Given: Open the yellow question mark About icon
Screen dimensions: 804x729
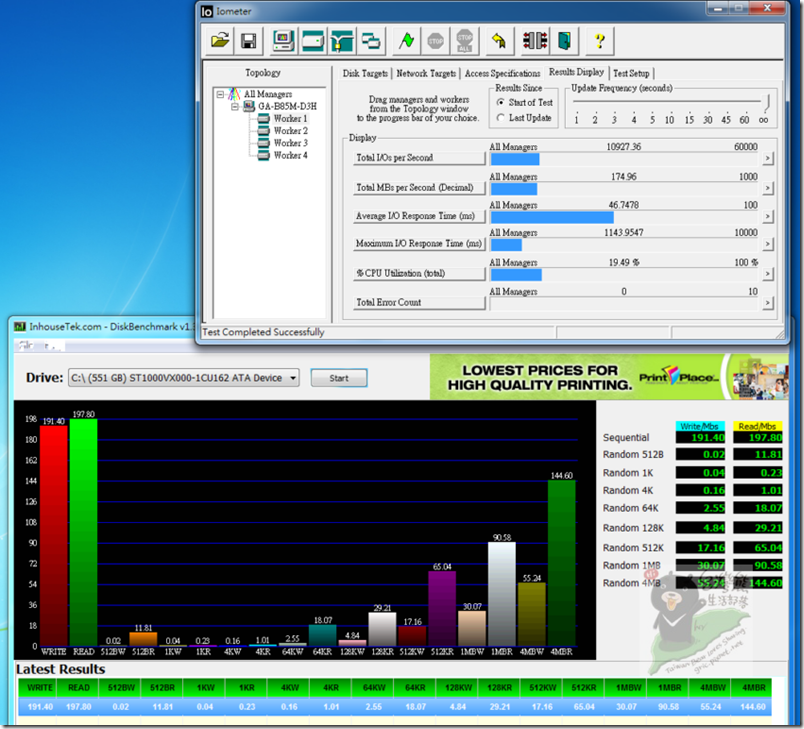Looking at the screenshot, I should tap(599, 41).
